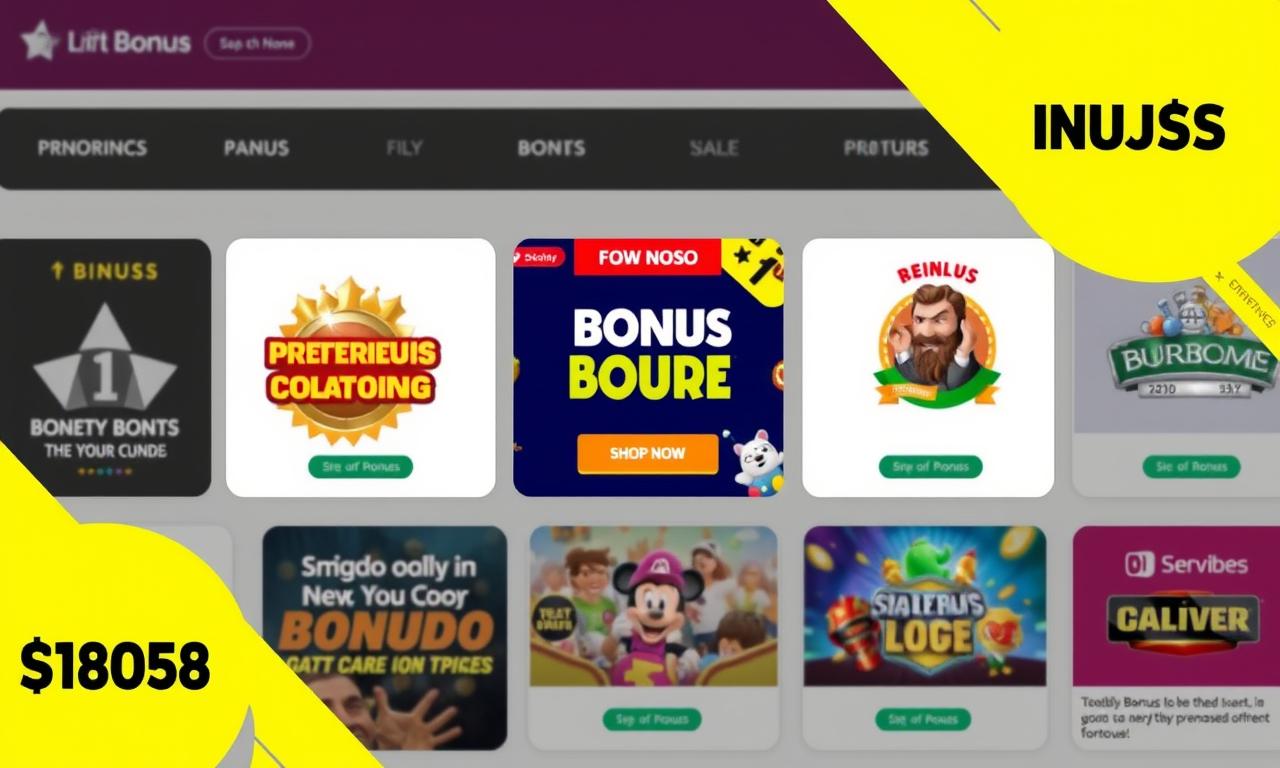Viewport: 1280px width, 768px height.
Task: Select the PANUS navigation tab
Action: [256, 148]
